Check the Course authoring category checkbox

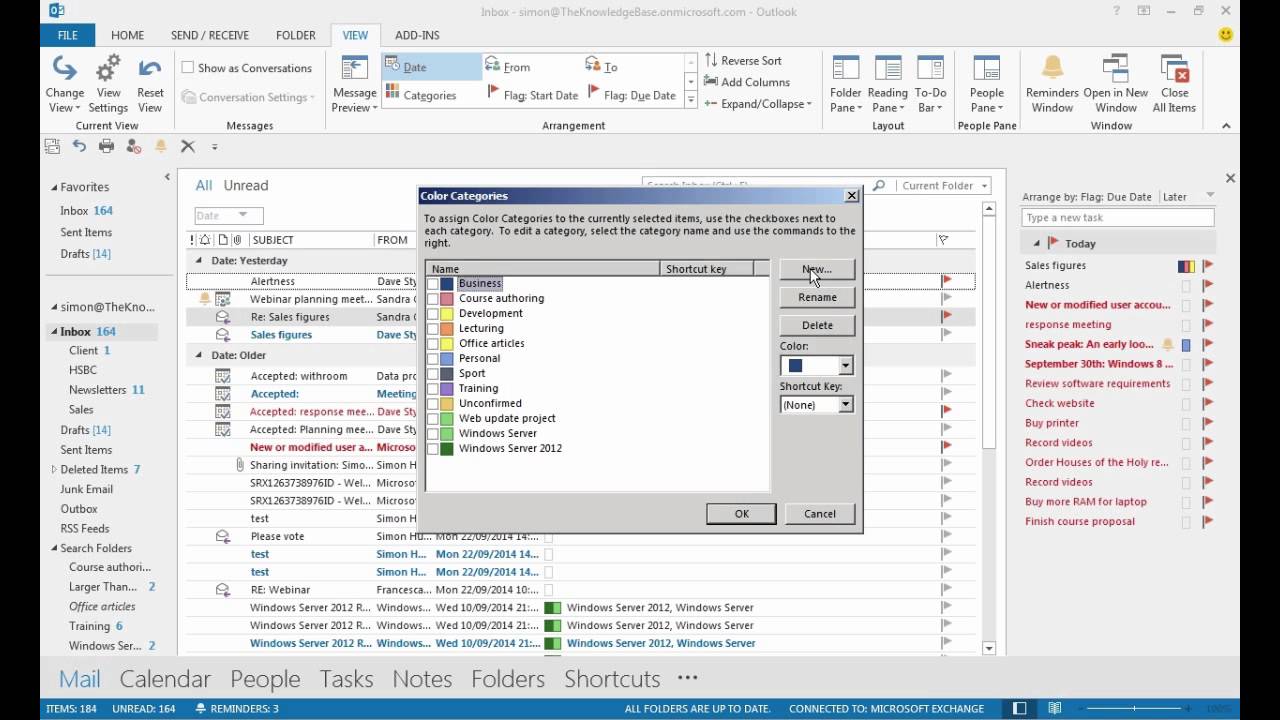(x=432, y=299)
